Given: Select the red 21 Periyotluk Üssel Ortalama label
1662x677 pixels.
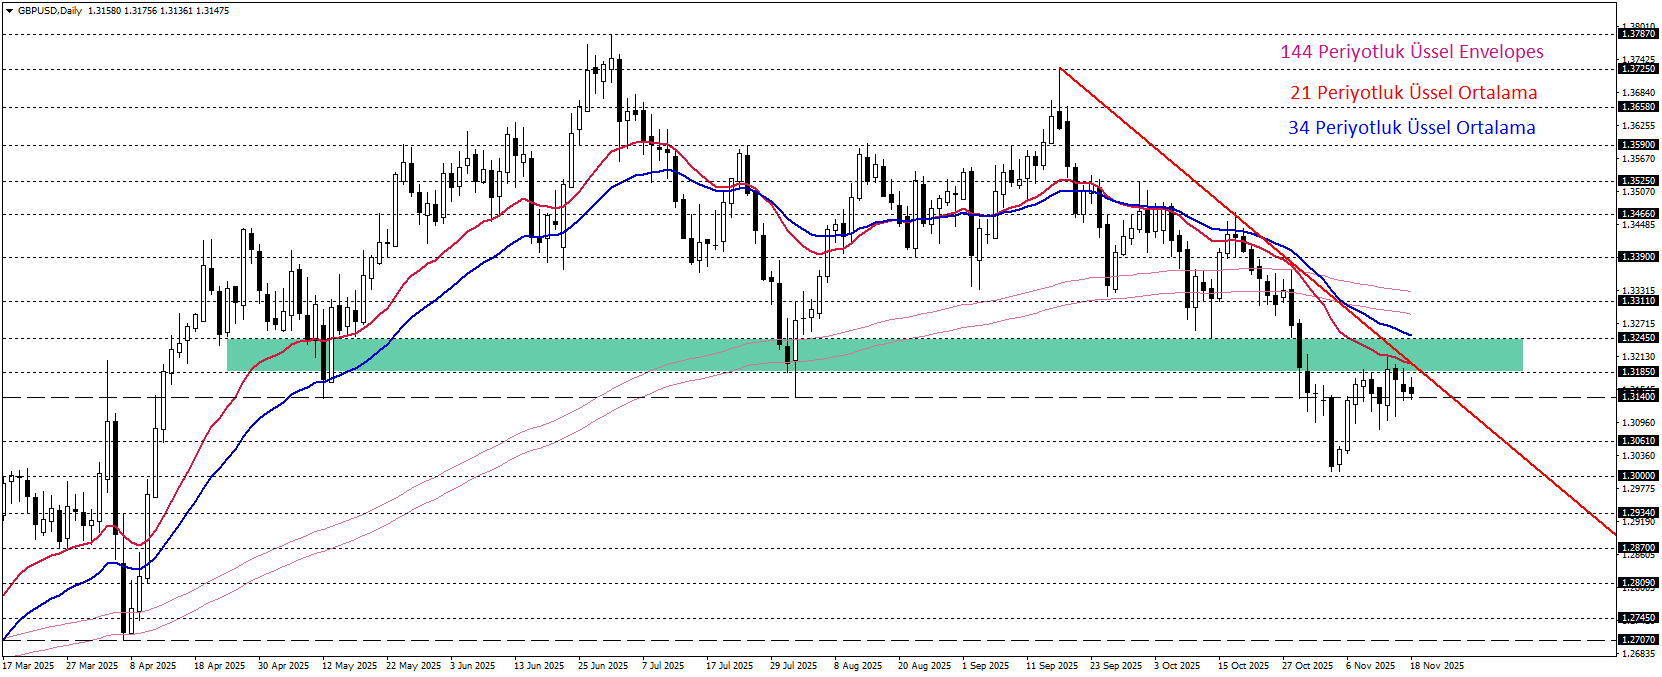Looking at the screenshot, I should (1413, 93).
